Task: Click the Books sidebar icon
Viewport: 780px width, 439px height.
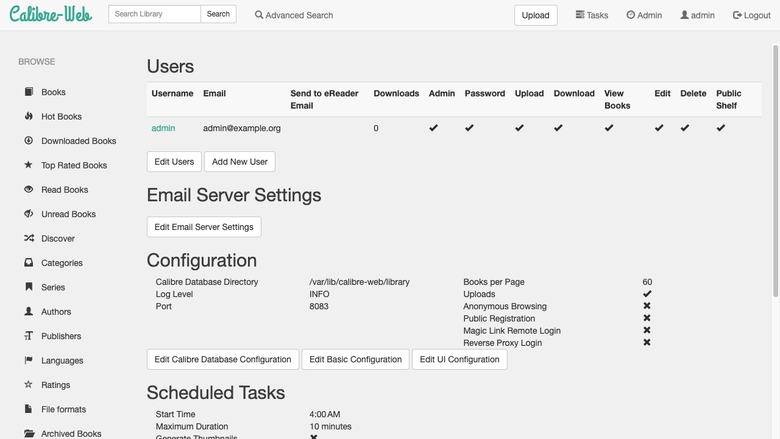Action: coord(29,91)
